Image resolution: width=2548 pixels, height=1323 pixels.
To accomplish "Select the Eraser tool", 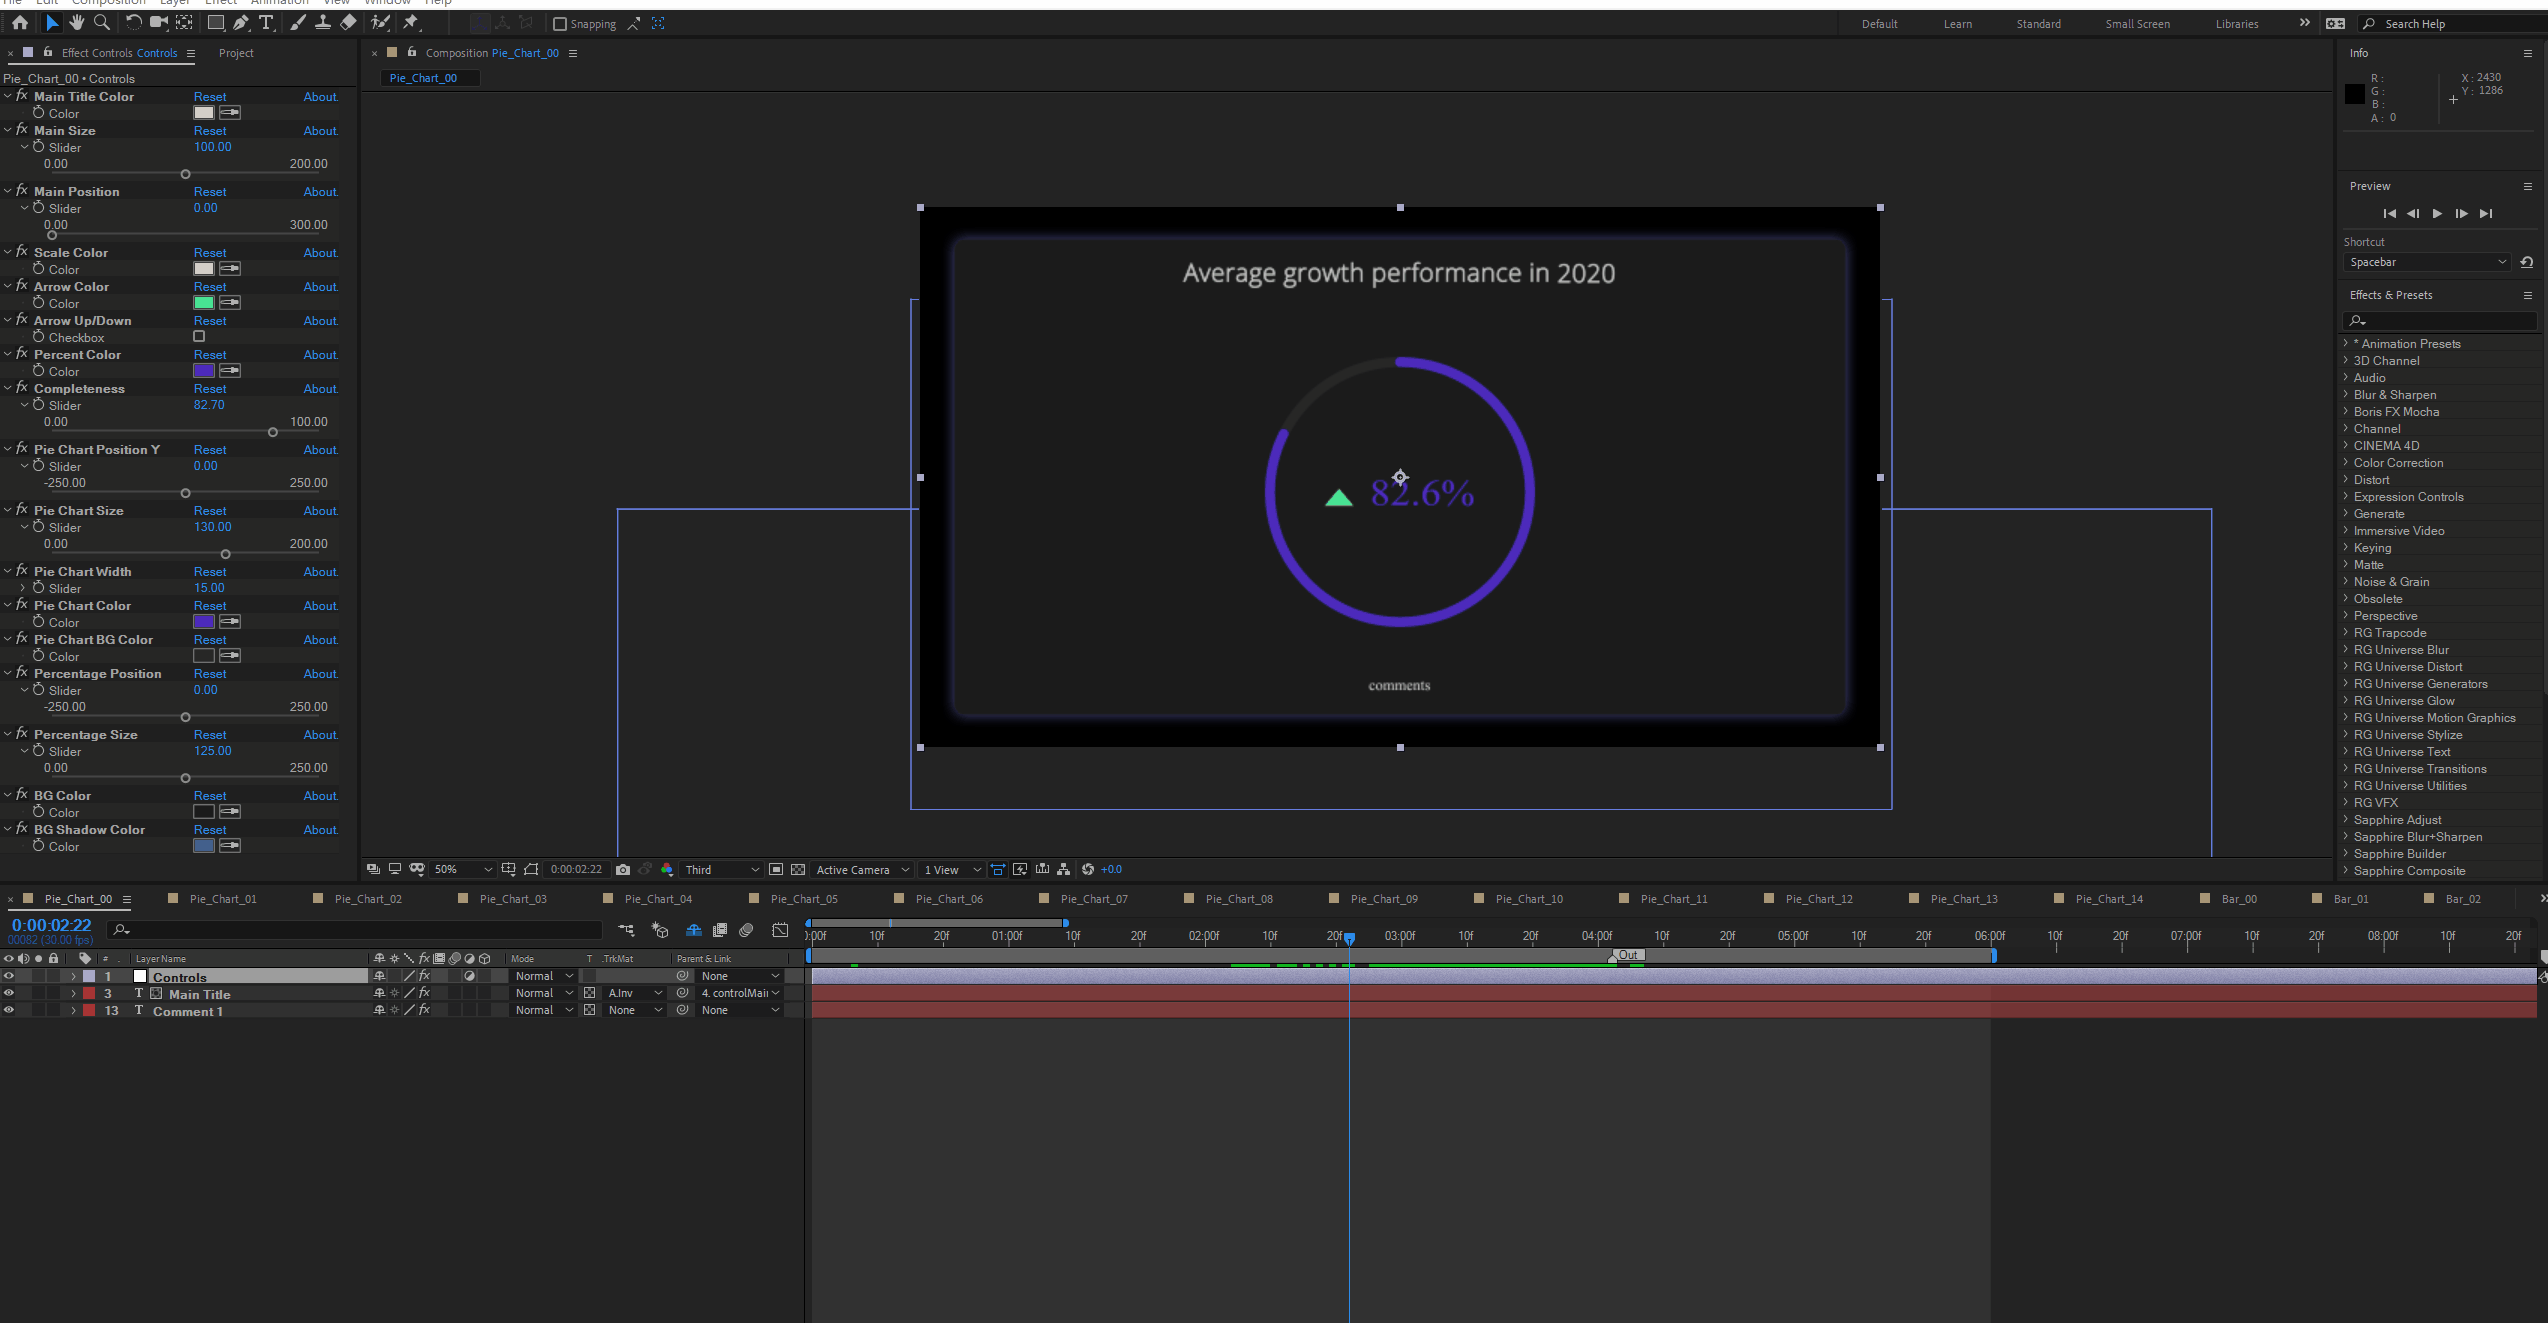I will coord(348,22).
